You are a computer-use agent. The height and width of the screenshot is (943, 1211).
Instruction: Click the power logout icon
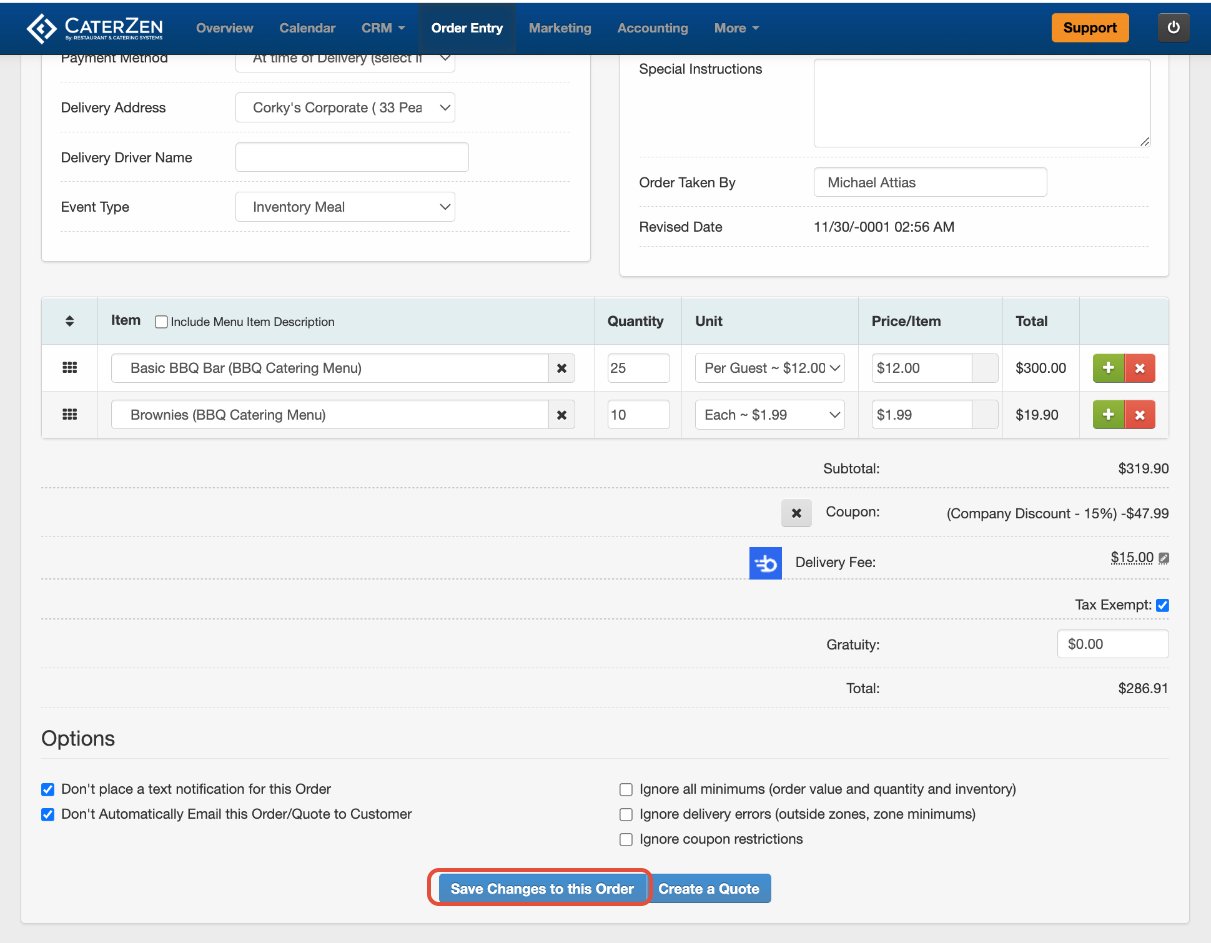pos(1173,28)
